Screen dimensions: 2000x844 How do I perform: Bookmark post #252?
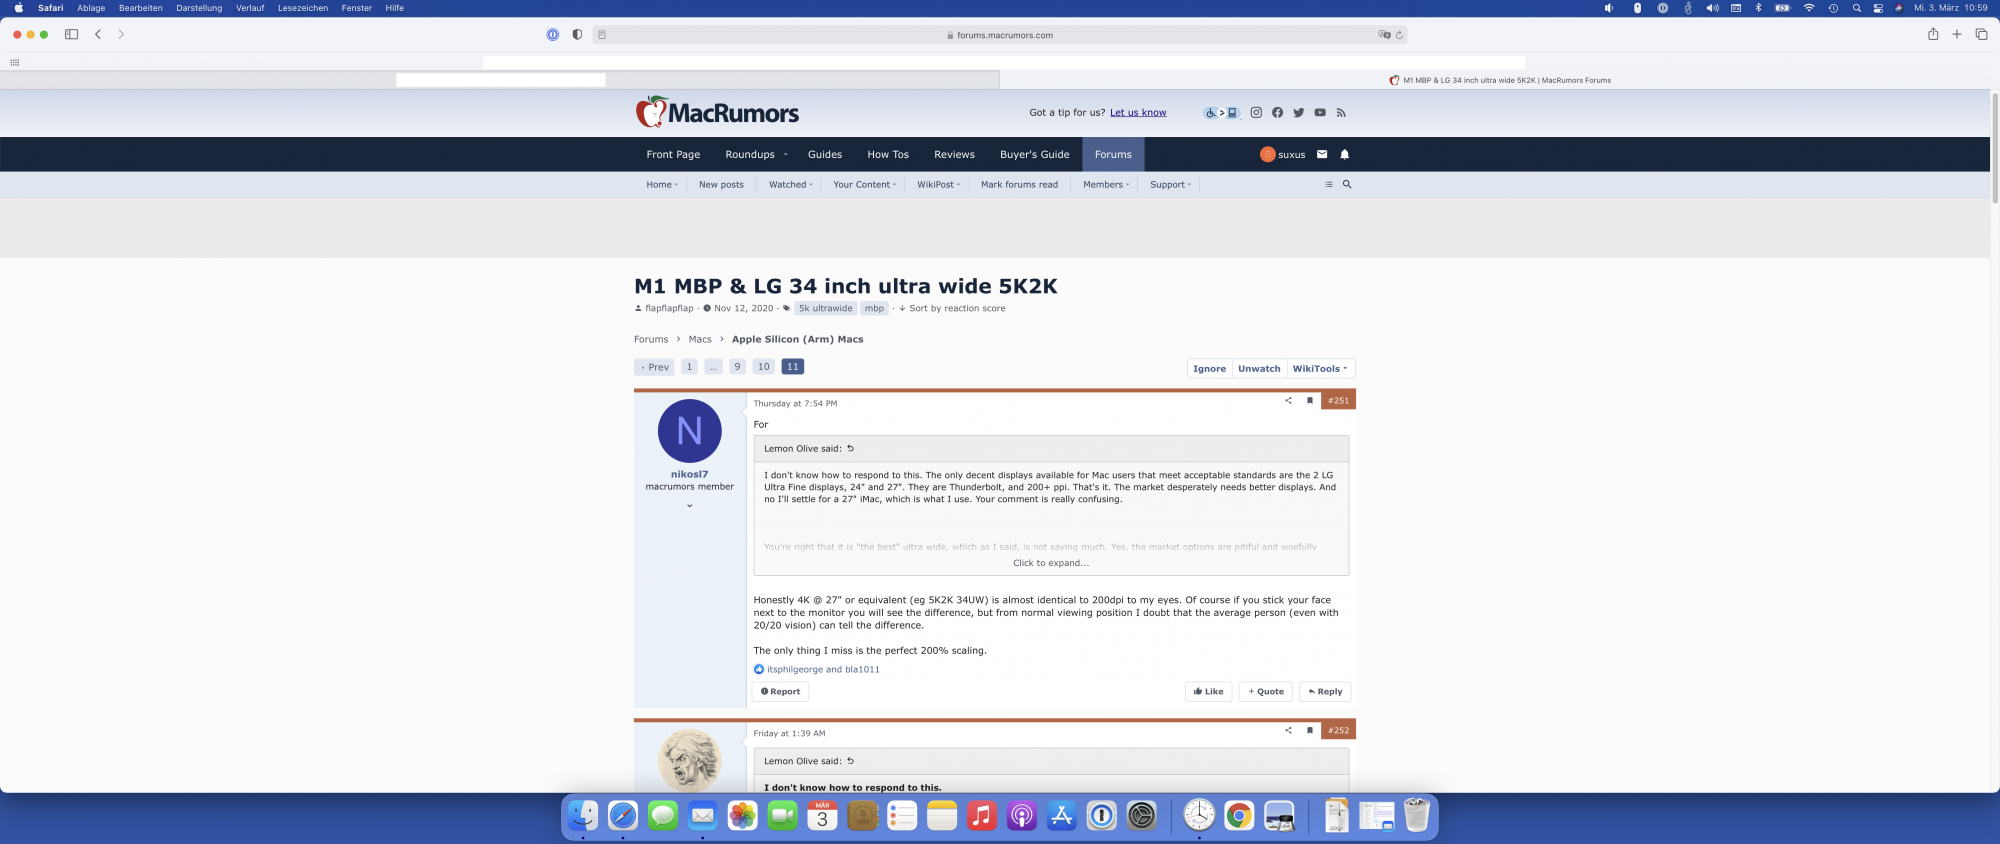[x=1310, y=730]
